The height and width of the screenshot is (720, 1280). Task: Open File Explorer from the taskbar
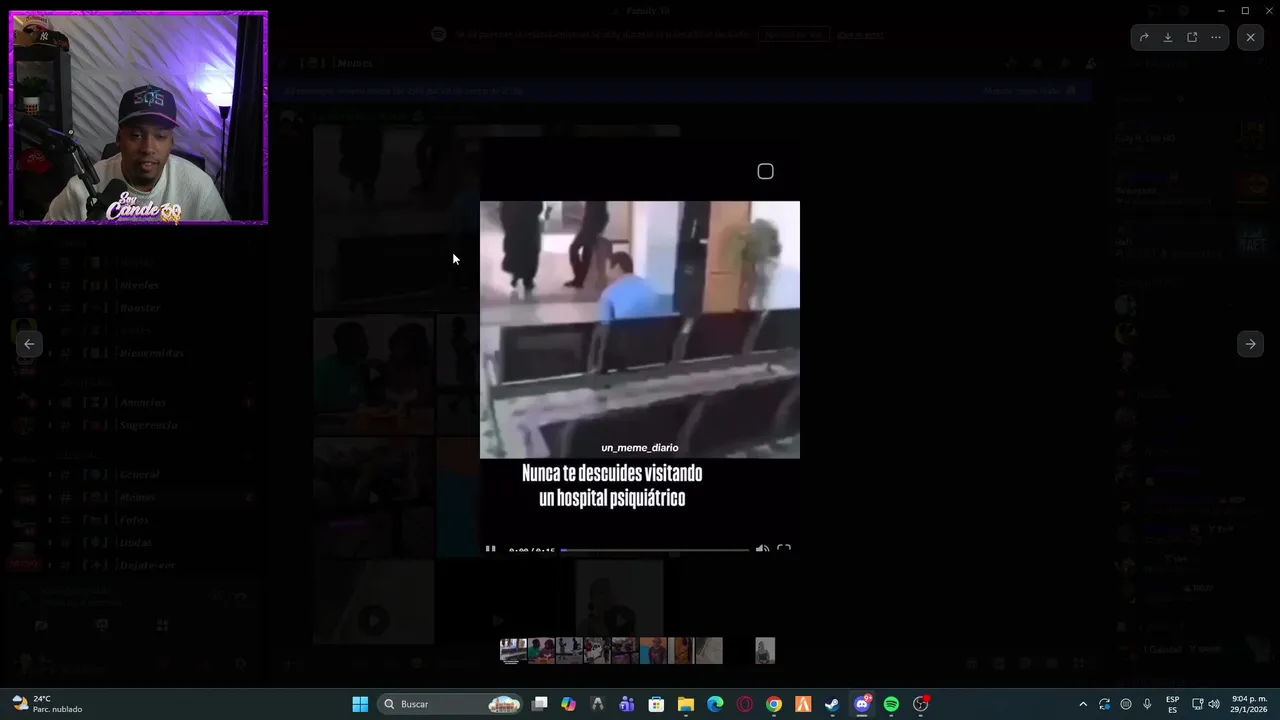[x=686, y=704]
